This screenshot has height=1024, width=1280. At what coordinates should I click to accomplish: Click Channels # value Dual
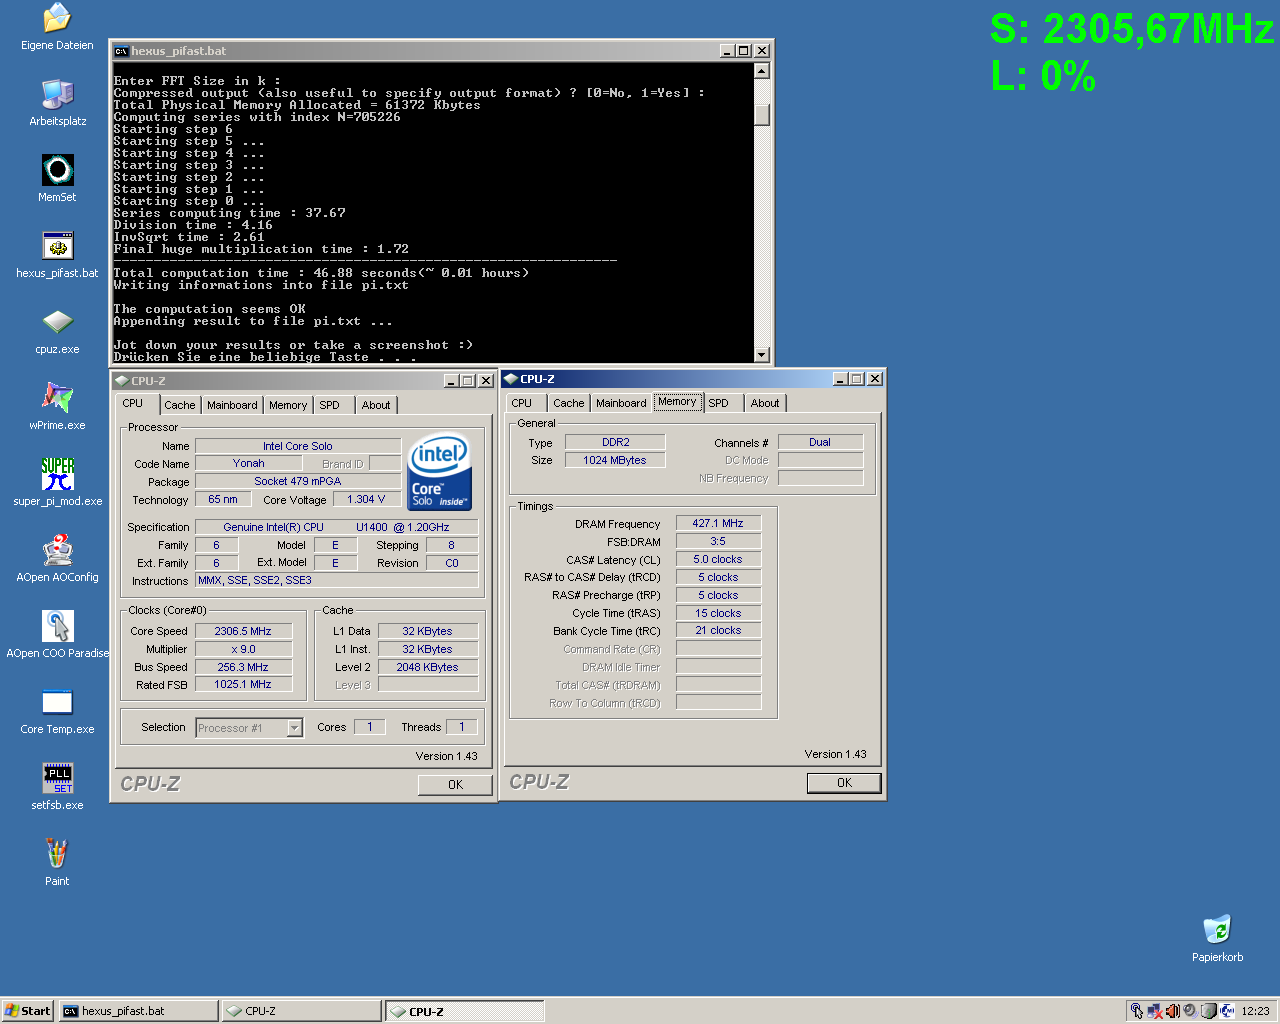(820, 442)
